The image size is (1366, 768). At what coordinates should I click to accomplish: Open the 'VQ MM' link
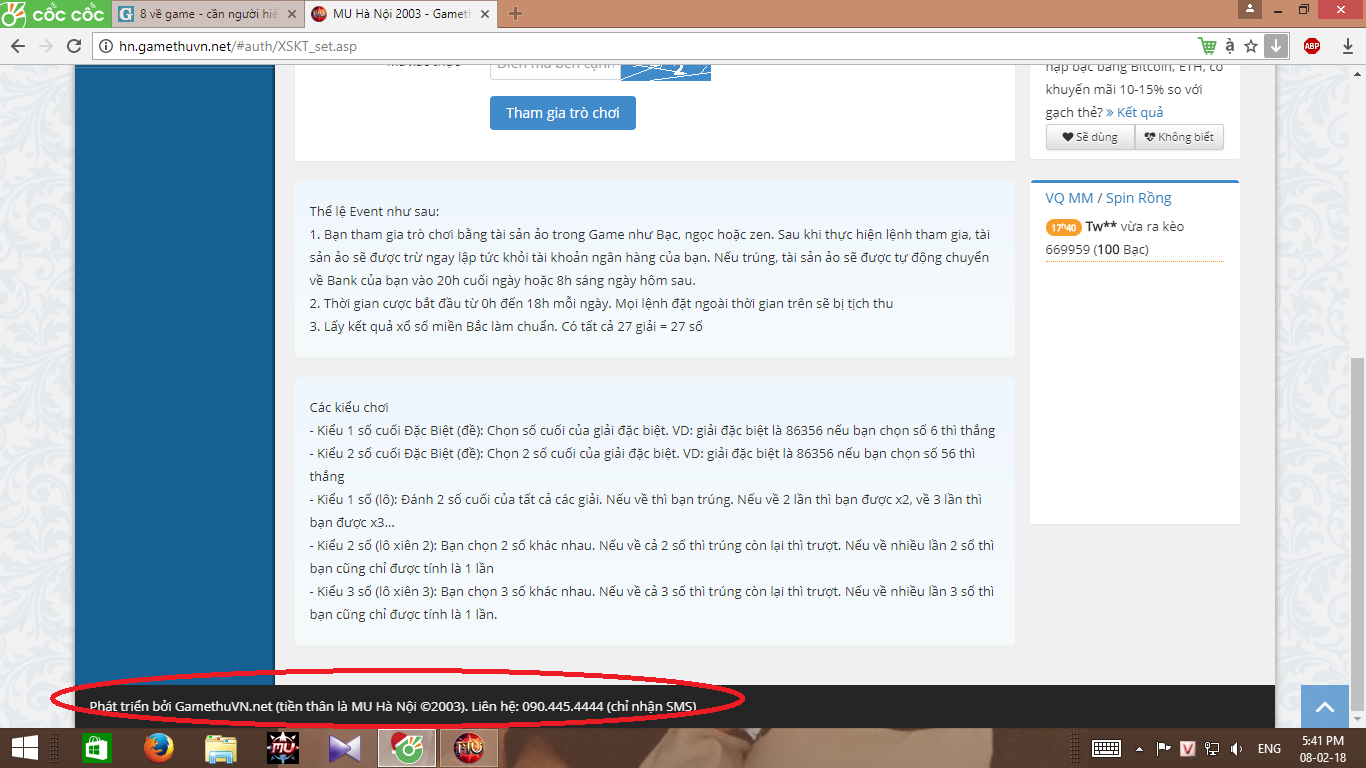pos(1070,198)
